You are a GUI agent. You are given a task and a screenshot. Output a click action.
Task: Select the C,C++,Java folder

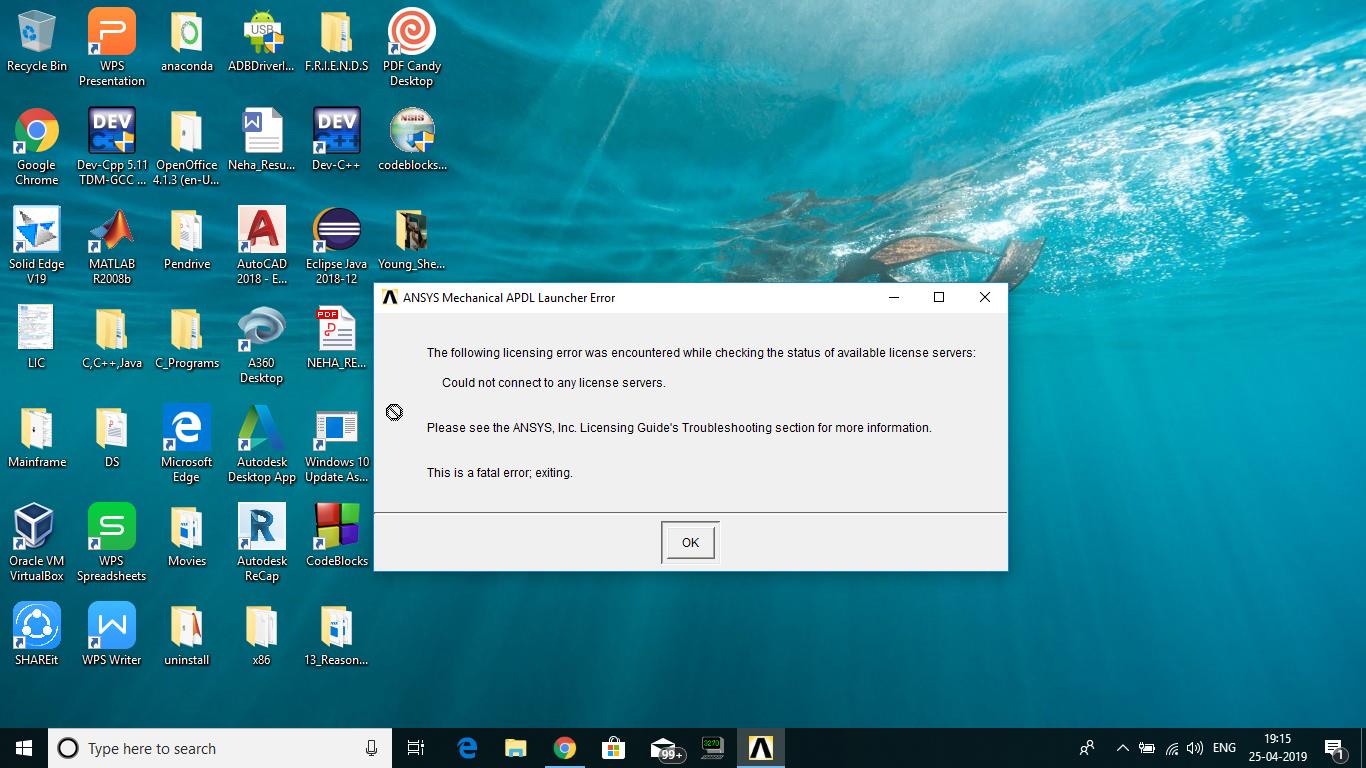[112, 338]
